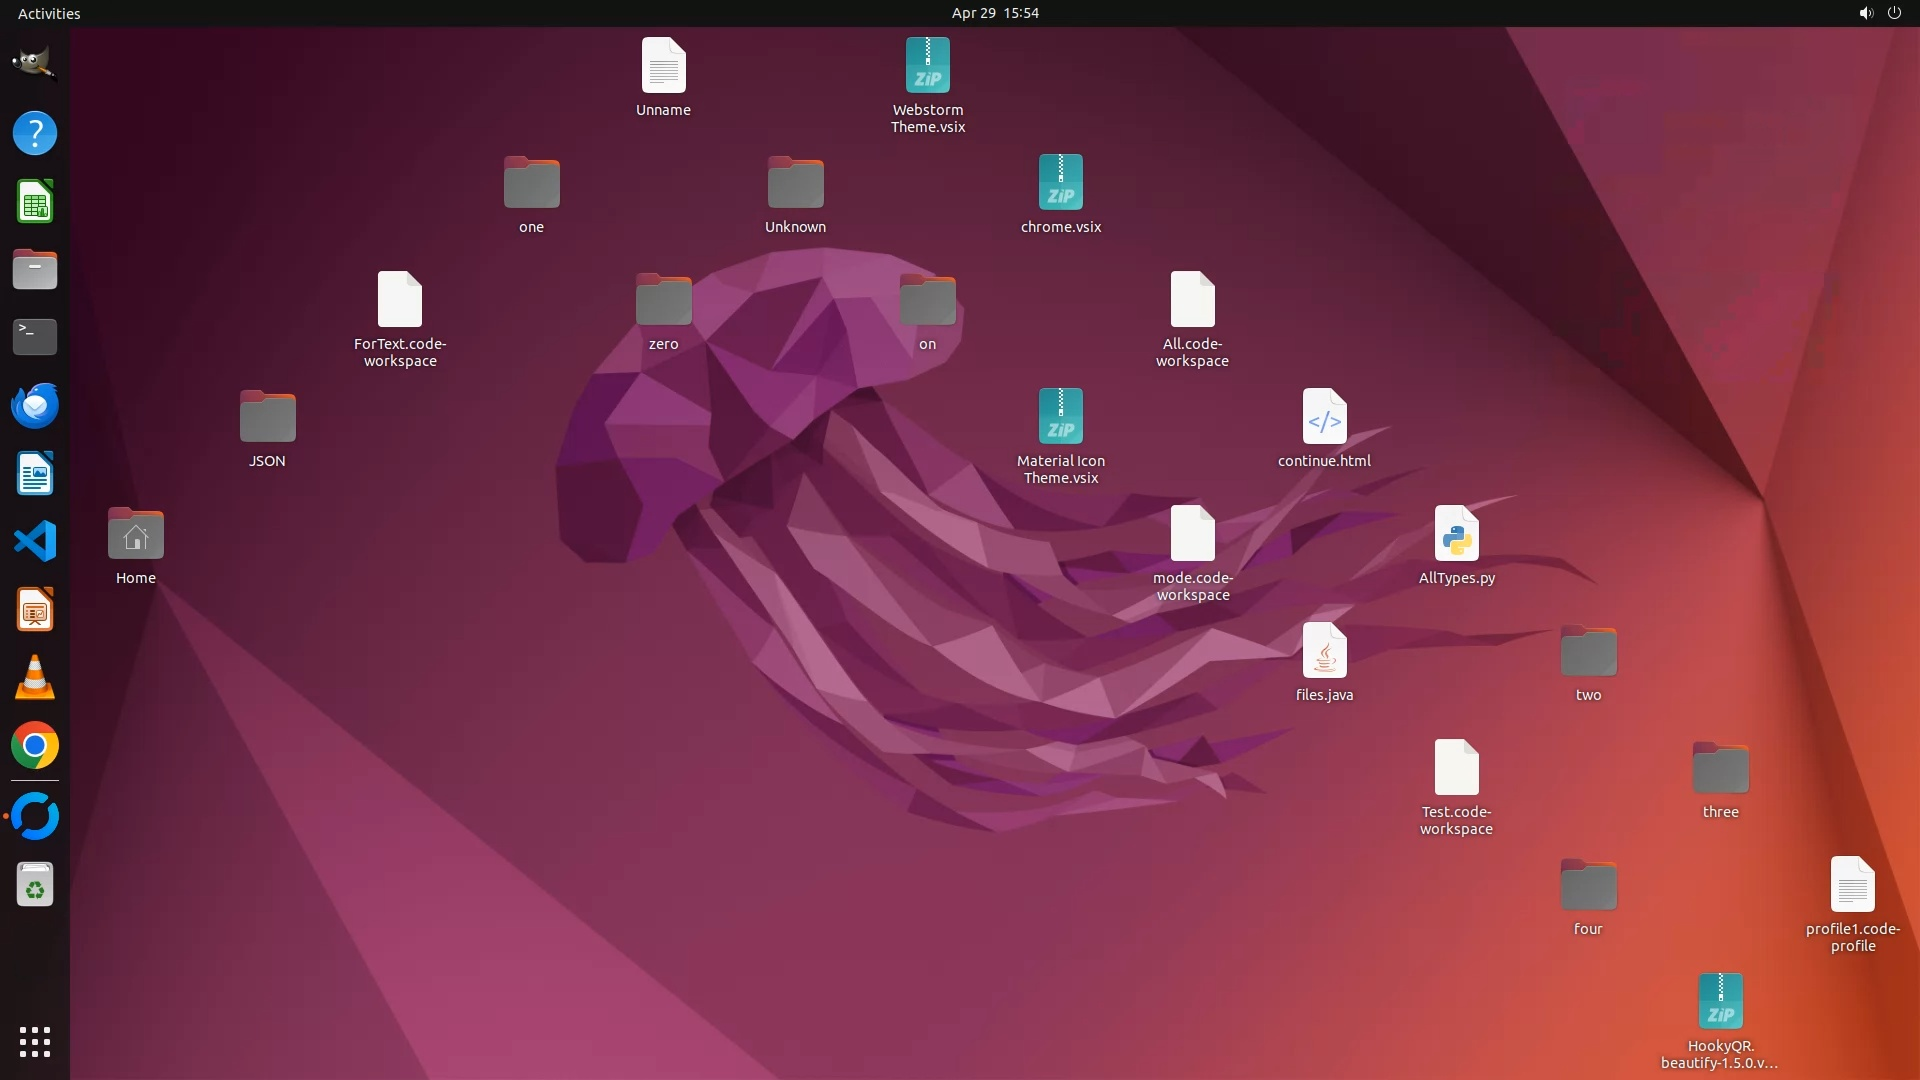The image size is (1920, 1080).
Task: Open the clock showing Apr 29 15:54
Action: (x=994, y=13)
